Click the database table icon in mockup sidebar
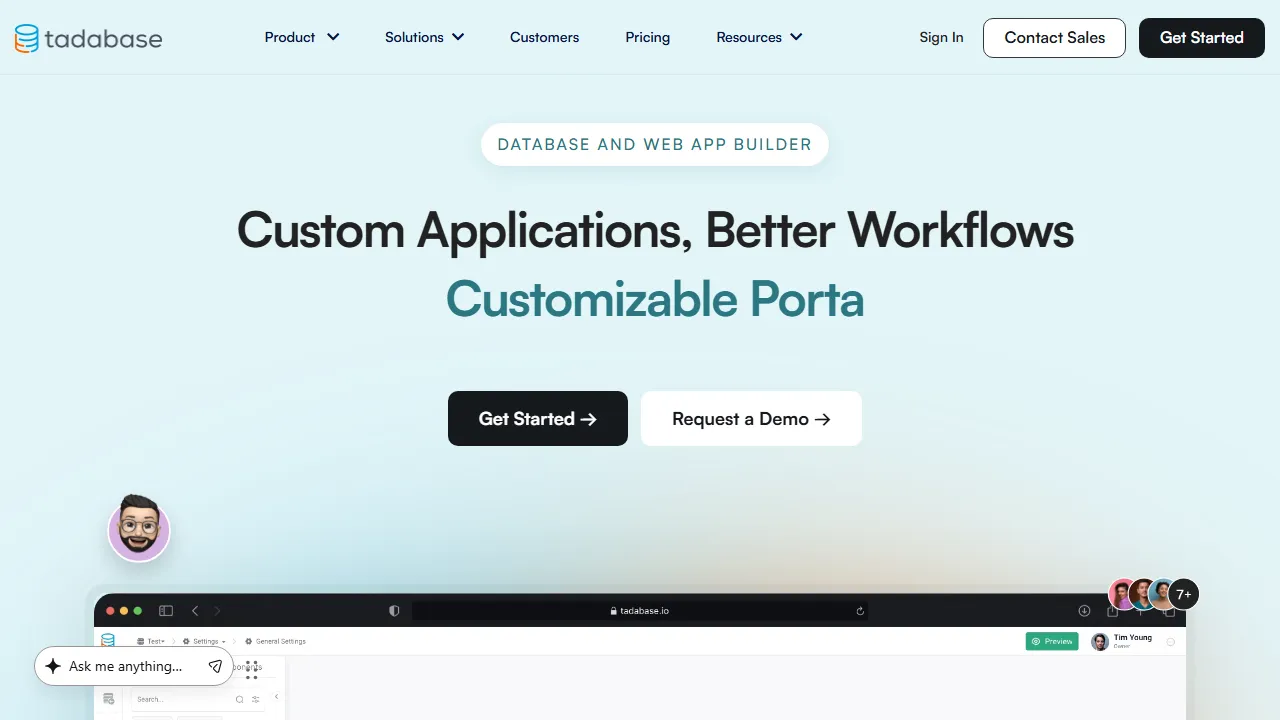1280x720 pixels. (109, 698)
